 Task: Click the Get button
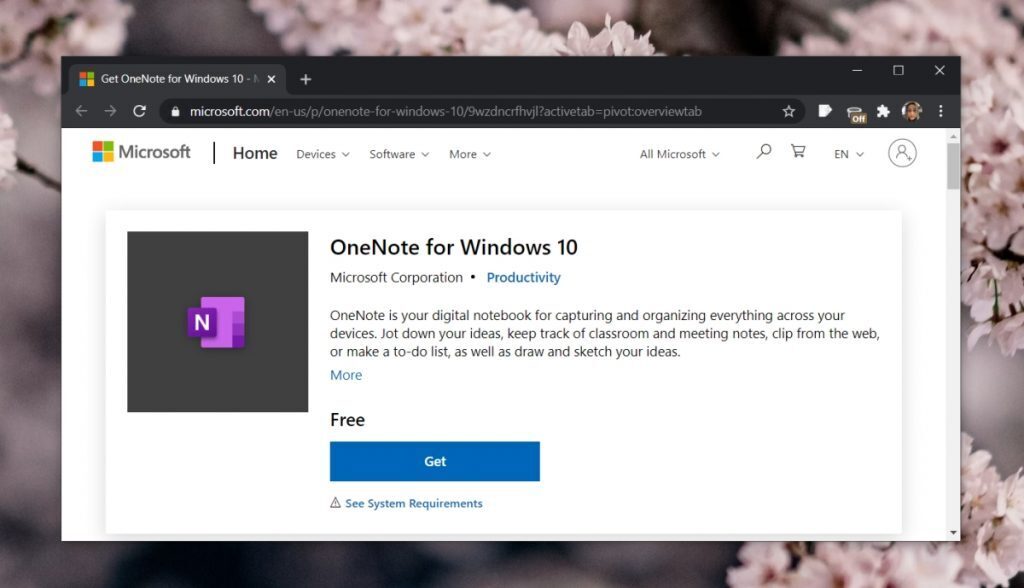(434, 461)
